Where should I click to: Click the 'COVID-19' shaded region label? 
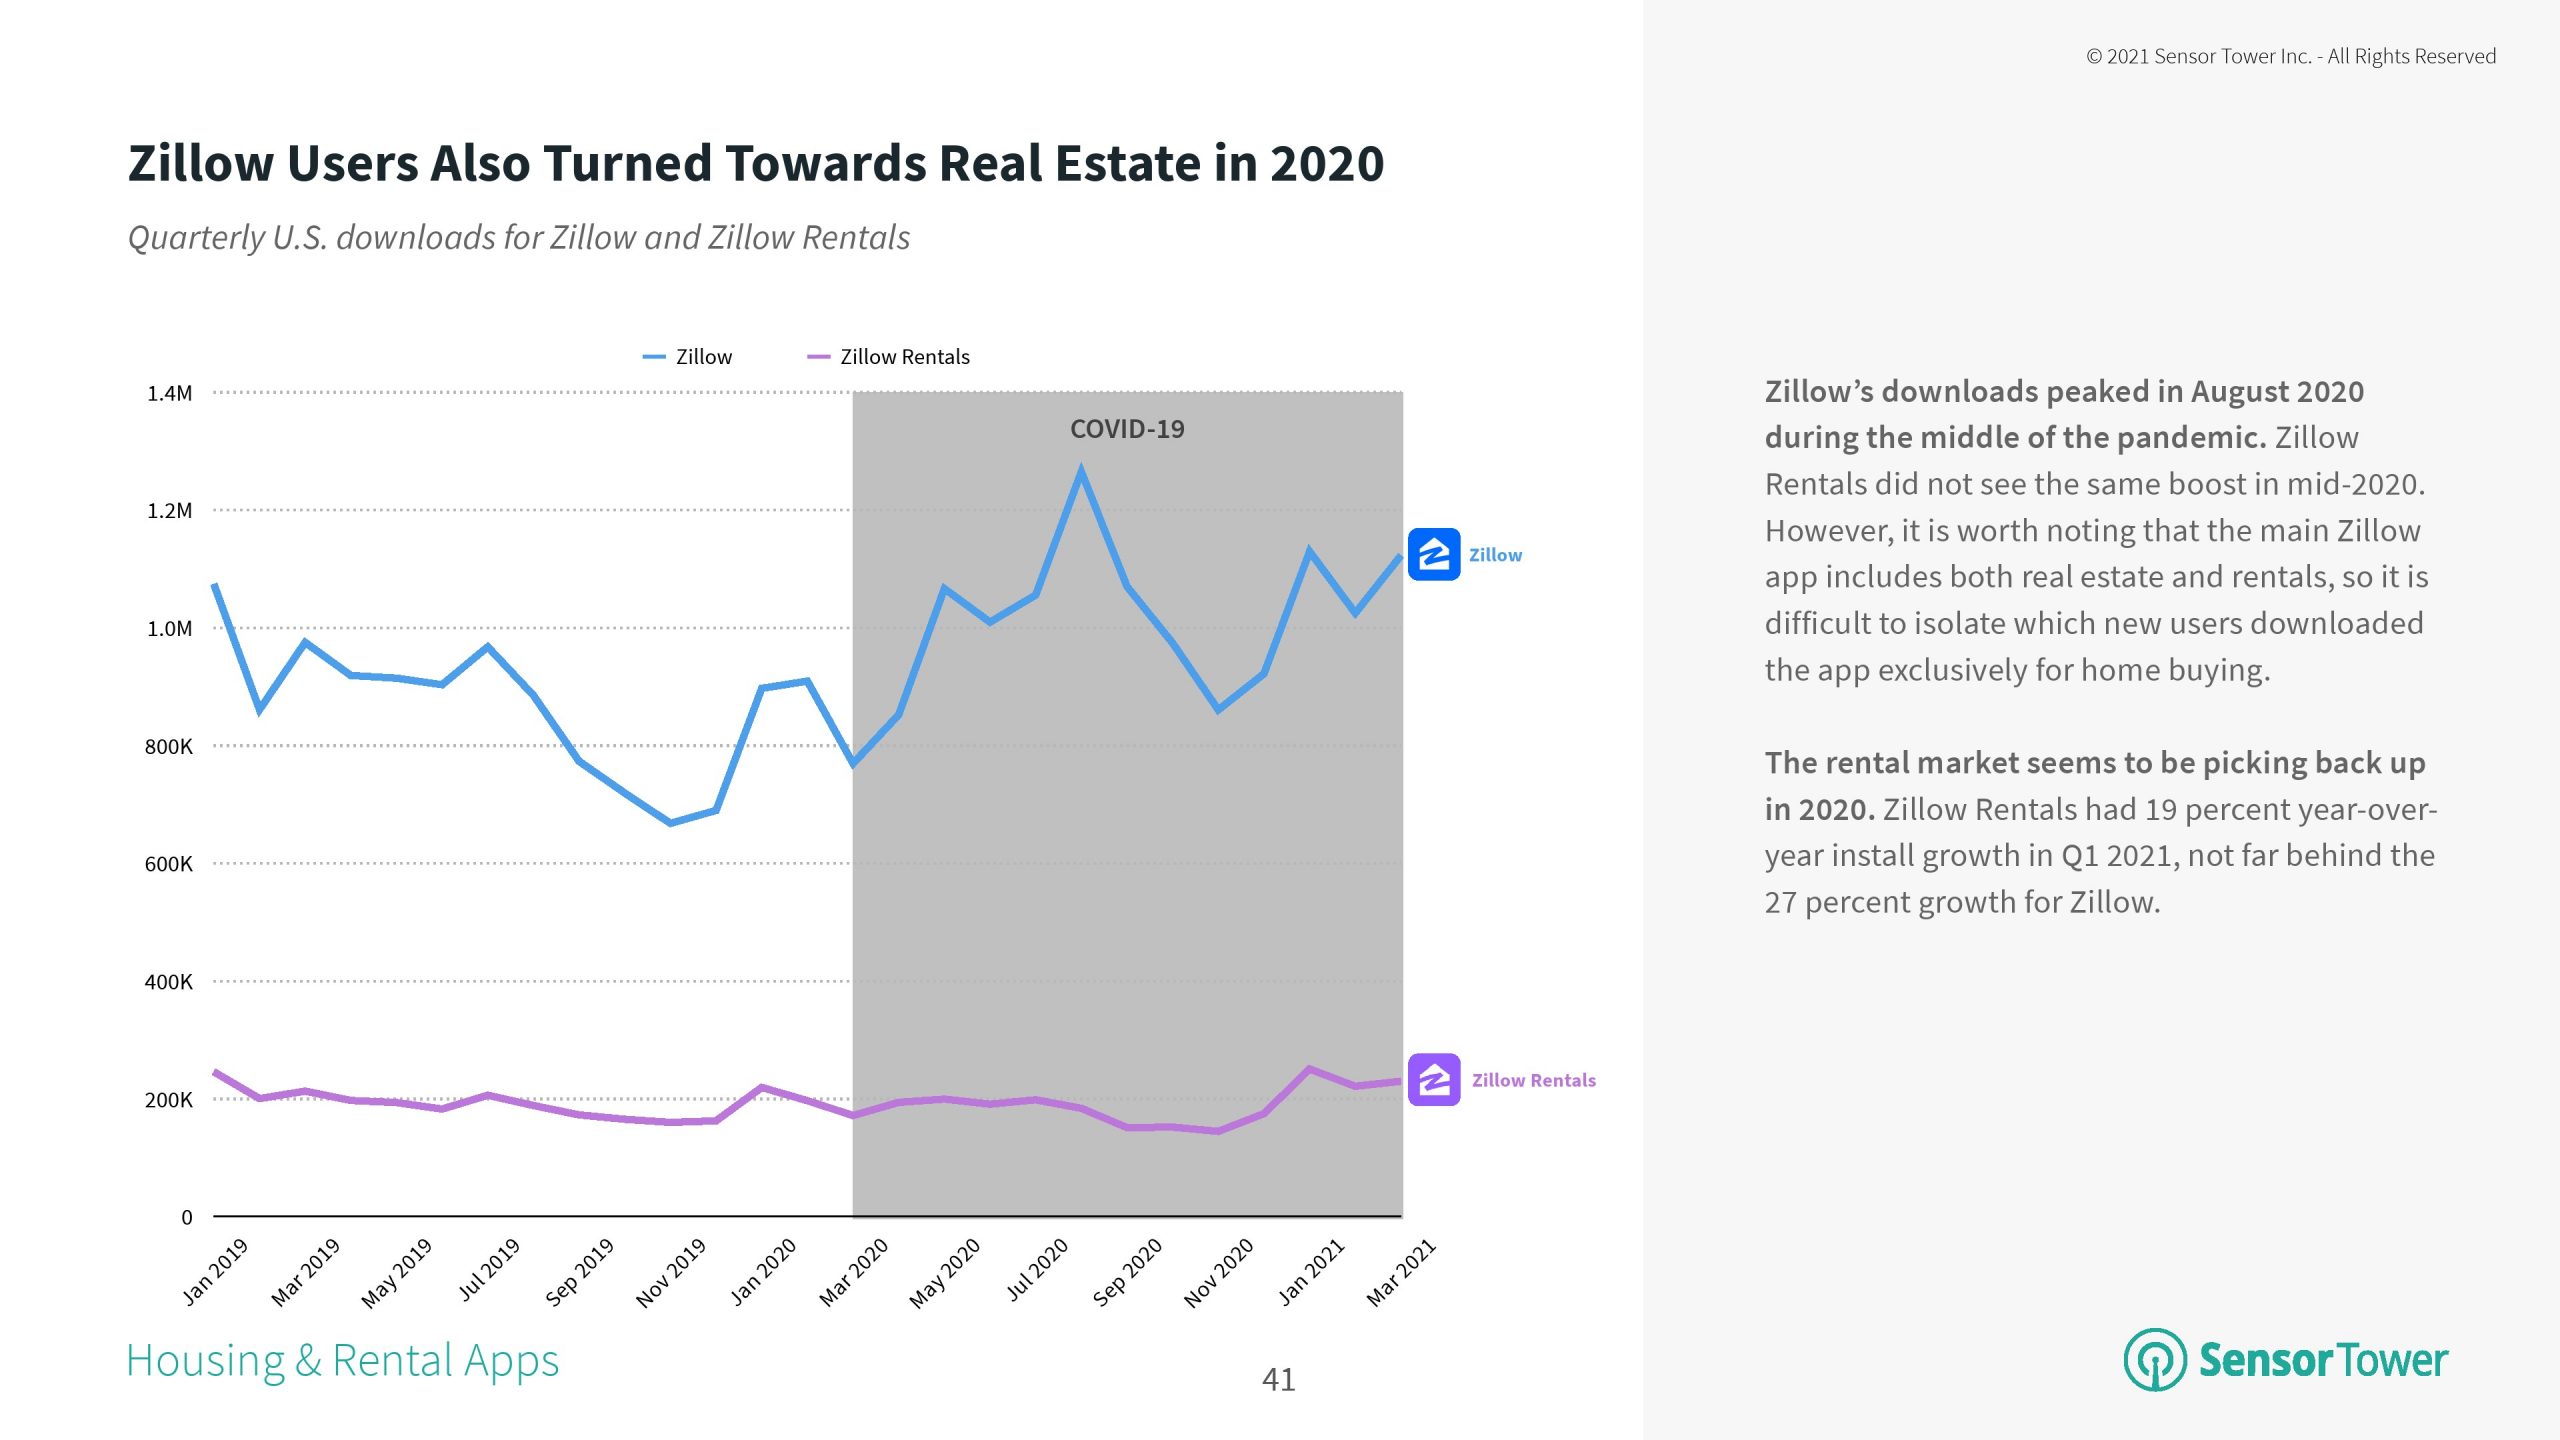pos(1127,429)
